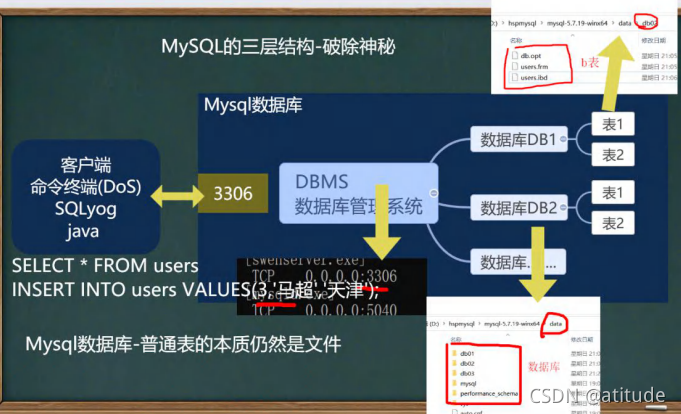
Task: Open chevron after hspmysql in db02 window
Action: coord(542,23)
